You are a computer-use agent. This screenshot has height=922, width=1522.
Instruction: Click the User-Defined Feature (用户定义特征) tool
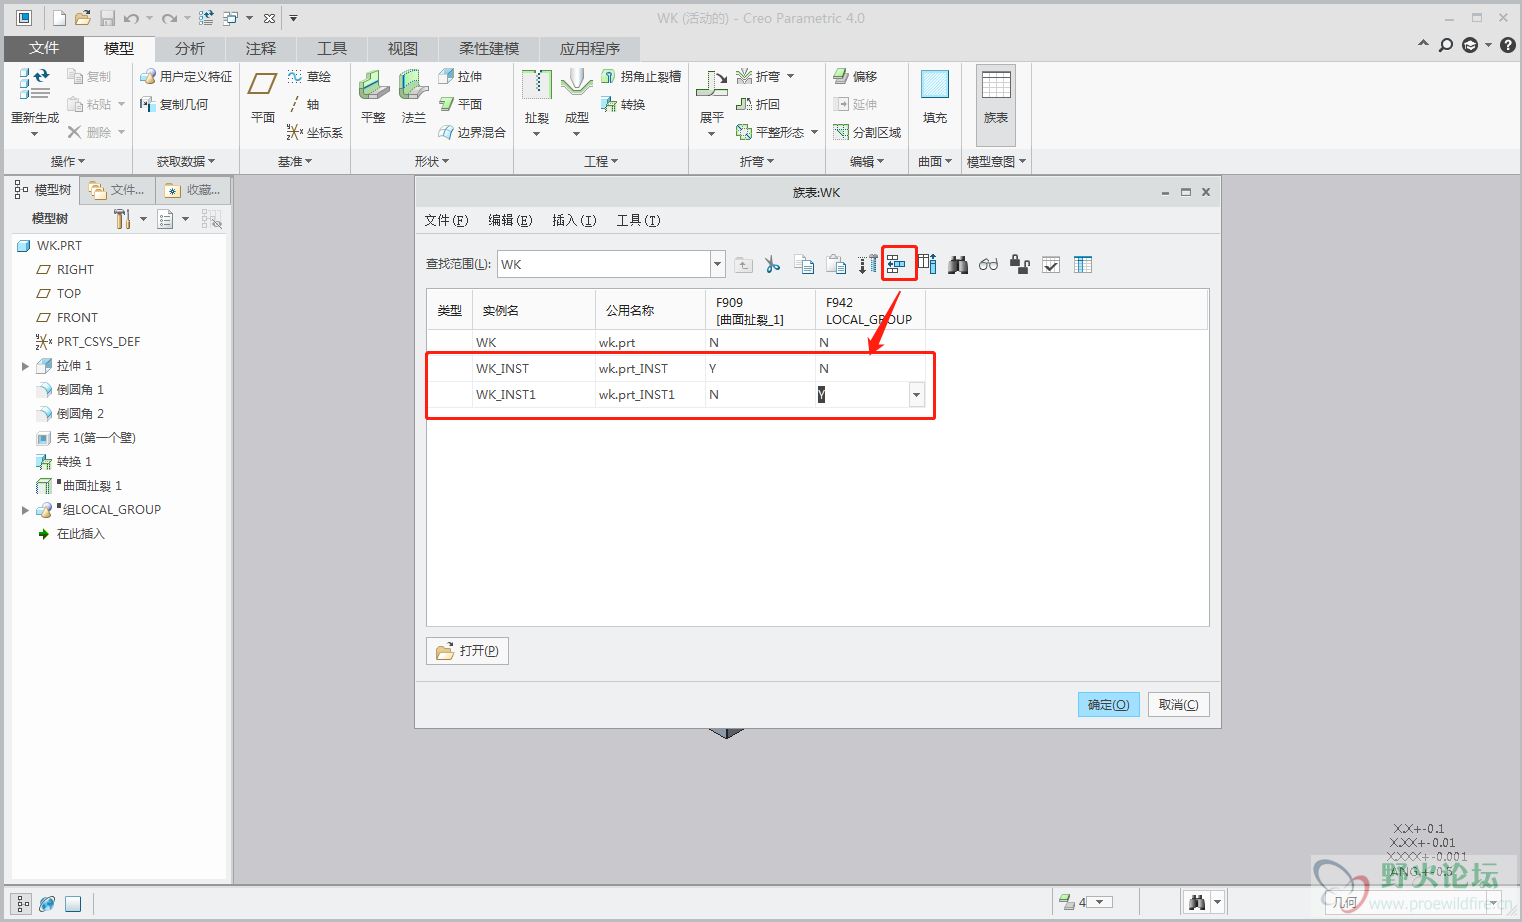186,76
